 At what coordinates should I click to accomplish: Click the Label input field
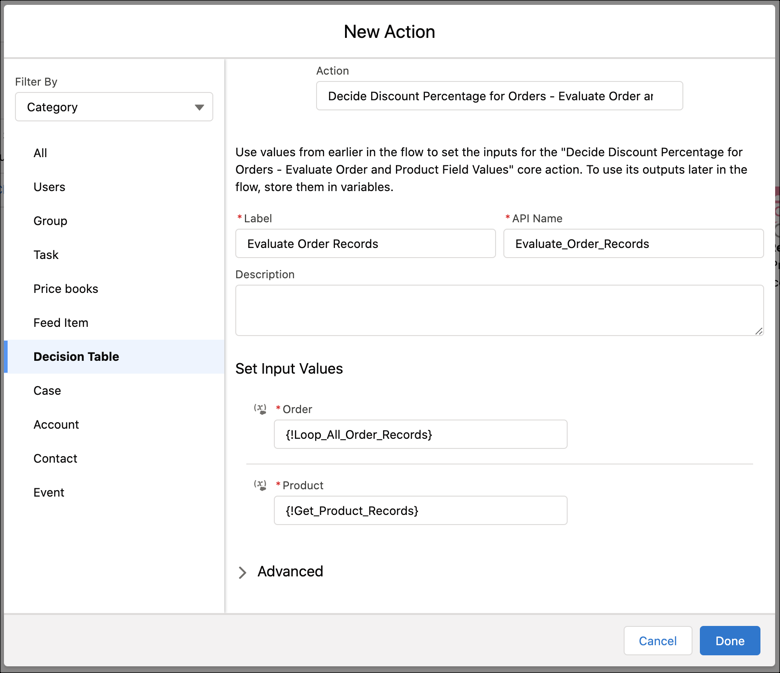[365, 244]
